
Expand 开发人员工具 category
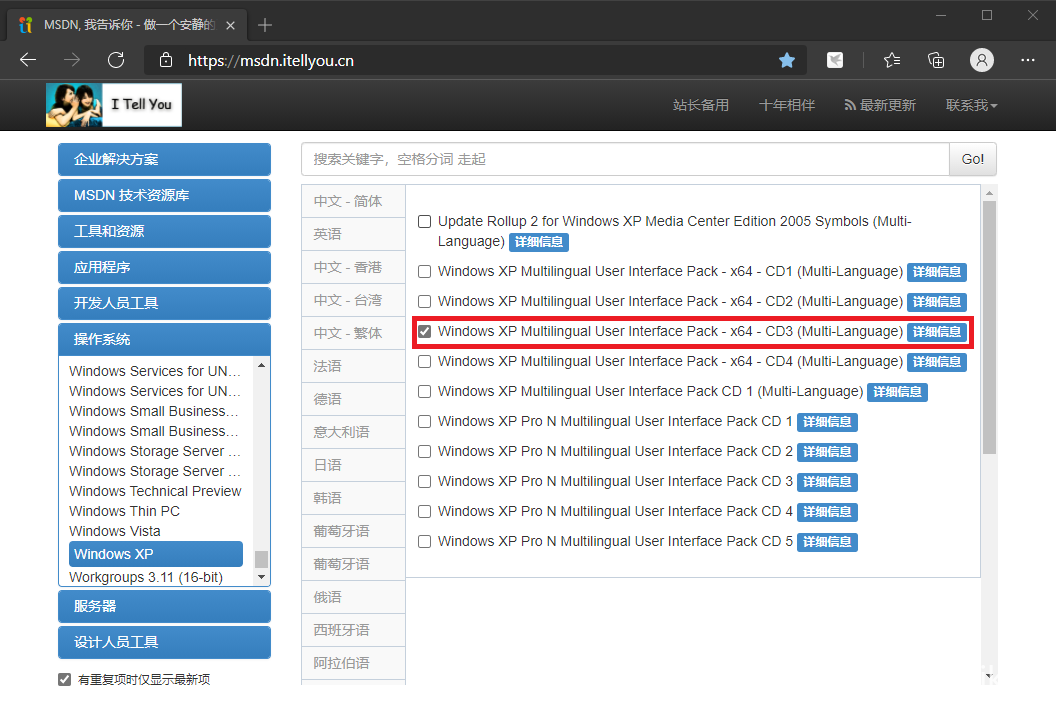click(164, 304)
